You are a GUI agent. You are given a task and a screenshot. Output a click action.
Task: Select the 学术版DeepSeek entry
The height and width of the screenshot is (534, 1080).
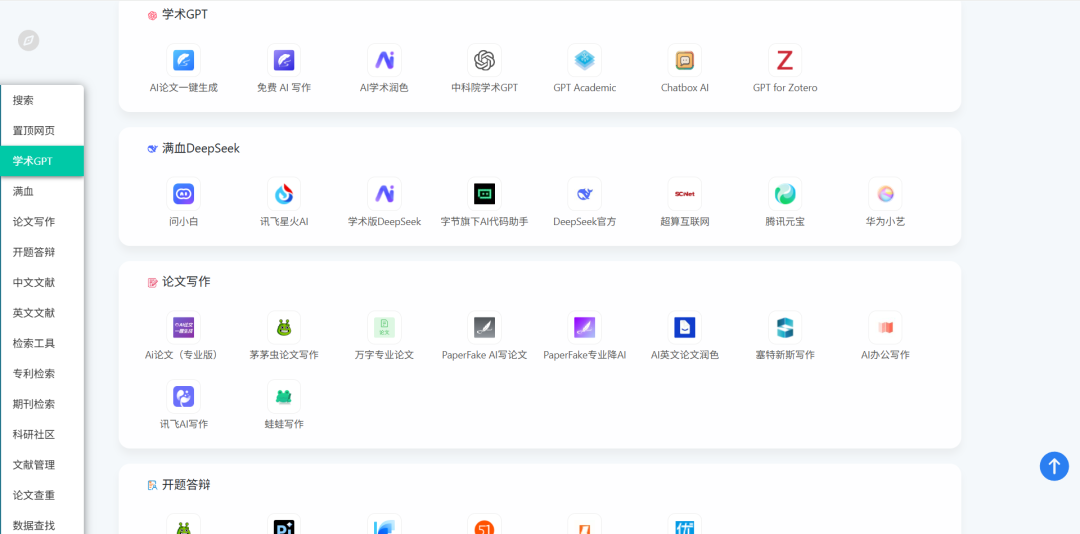[385, 222]
